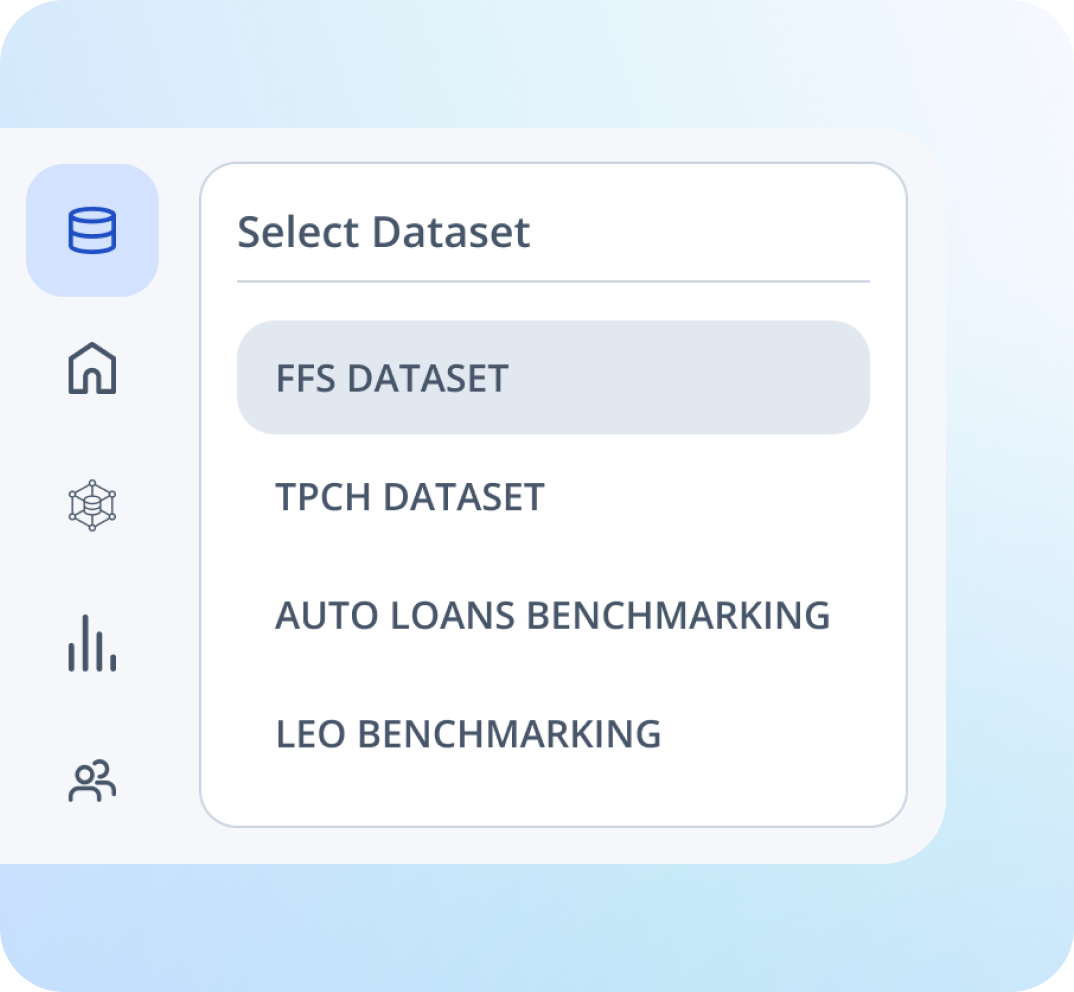Go to the home icon
This screenshot has width=1074, height=992.
click(92, 369)
